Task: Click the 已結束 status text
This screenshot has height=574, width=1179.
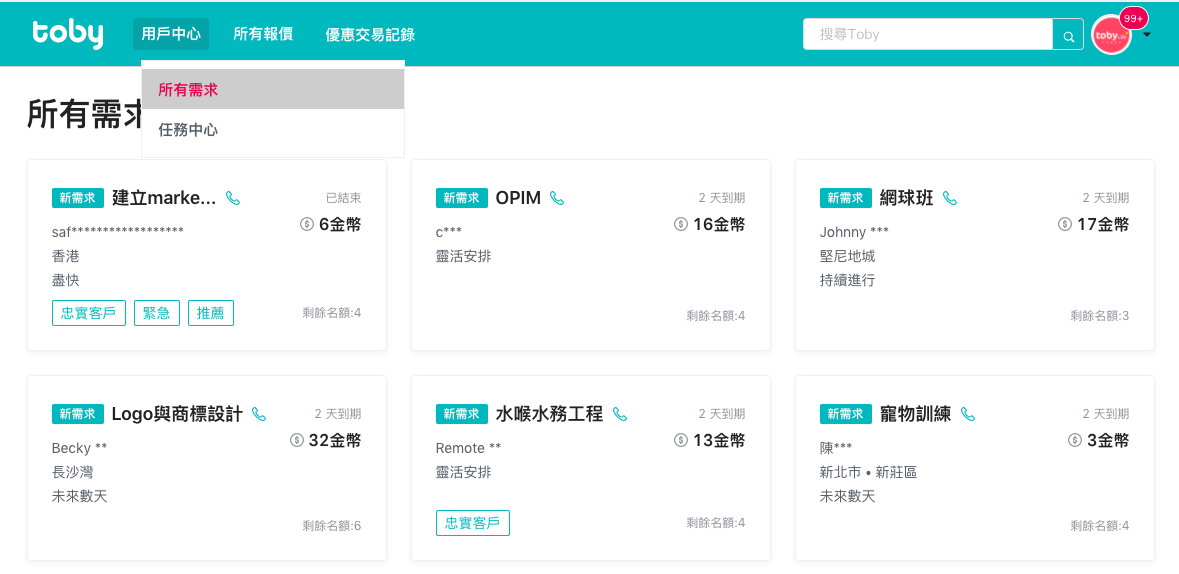Action: click(344, 198)
